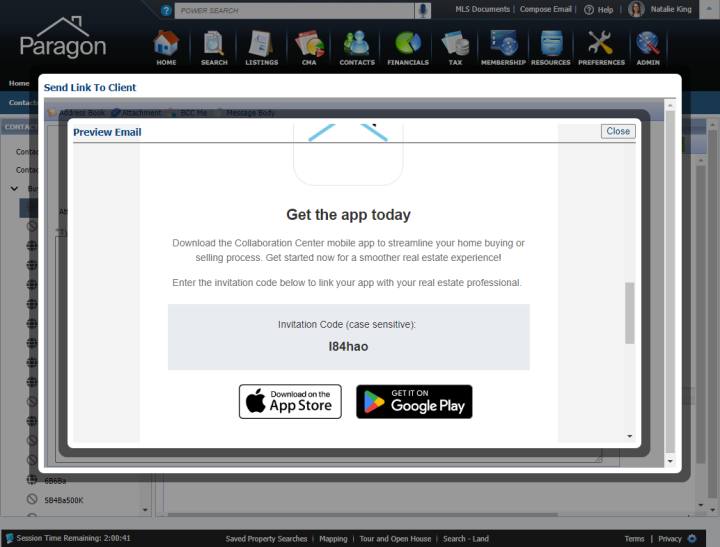Select the invitation code I84hao
The height and width of the screenshot is (547, 720).
click(348, 346)
